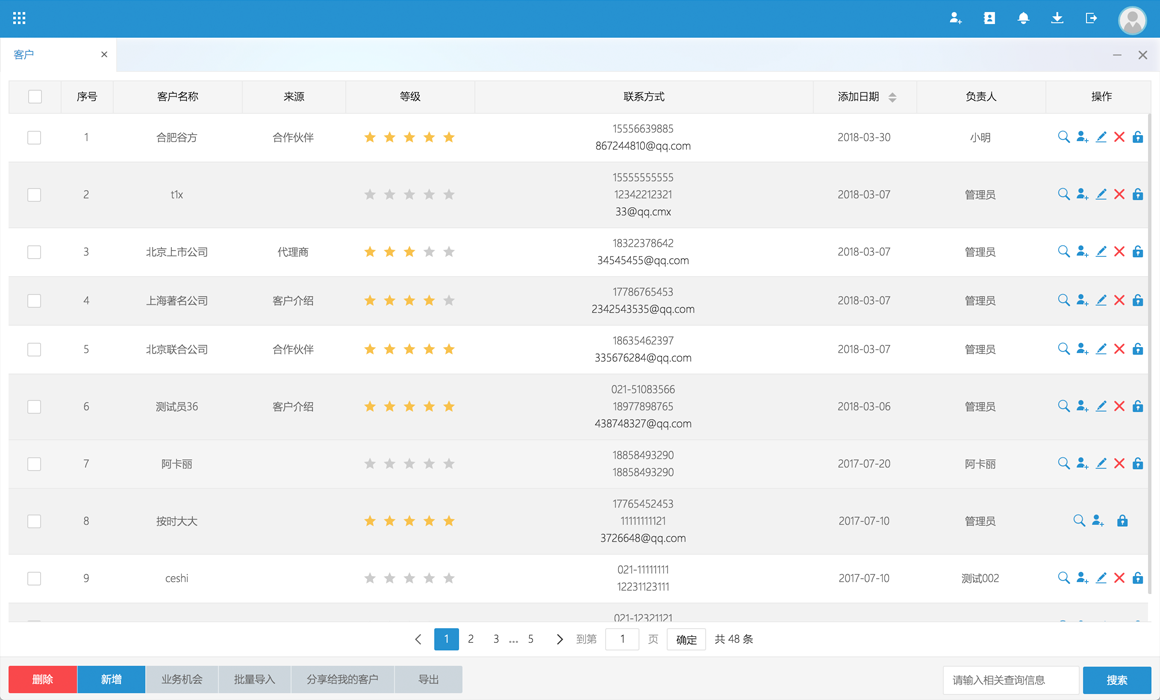Viewport: 1160px width, 700px height.
Task: Select the 上海著名公司 row checkbox
Action: coord(34,300)
